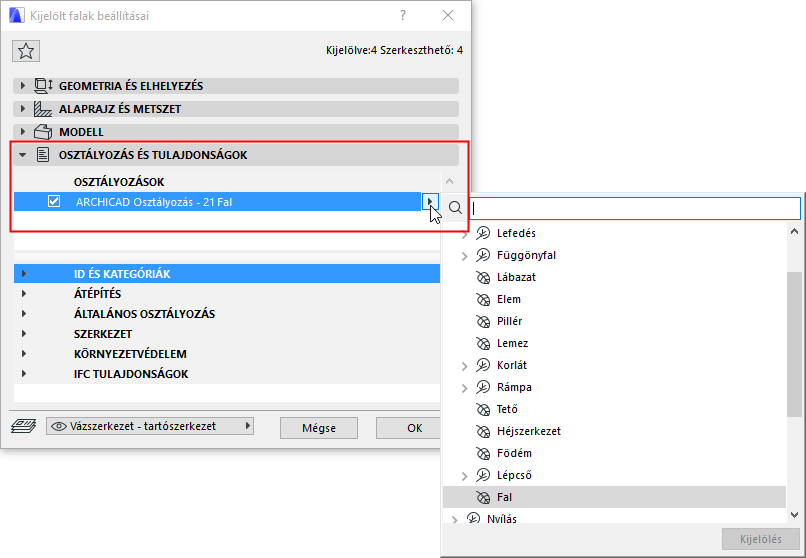Click the help question mark button
Viewport: 806px width, 558px height.
coord(403,15)
